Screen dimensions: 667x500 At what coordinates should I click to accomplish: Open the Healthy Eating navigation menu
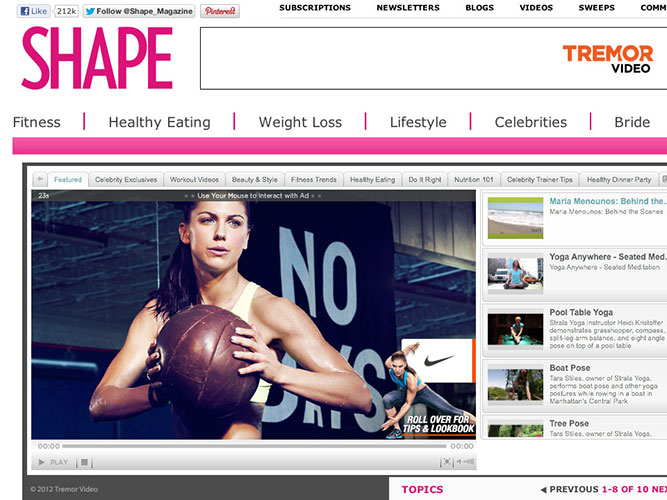tap(160, 122)
